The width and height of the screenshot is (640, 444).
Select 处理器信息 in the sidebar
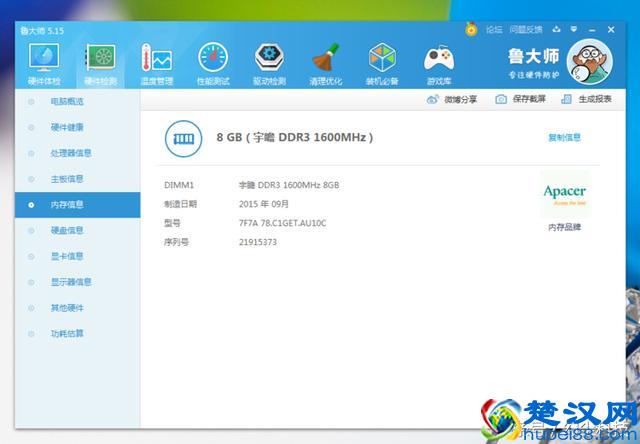78,153
